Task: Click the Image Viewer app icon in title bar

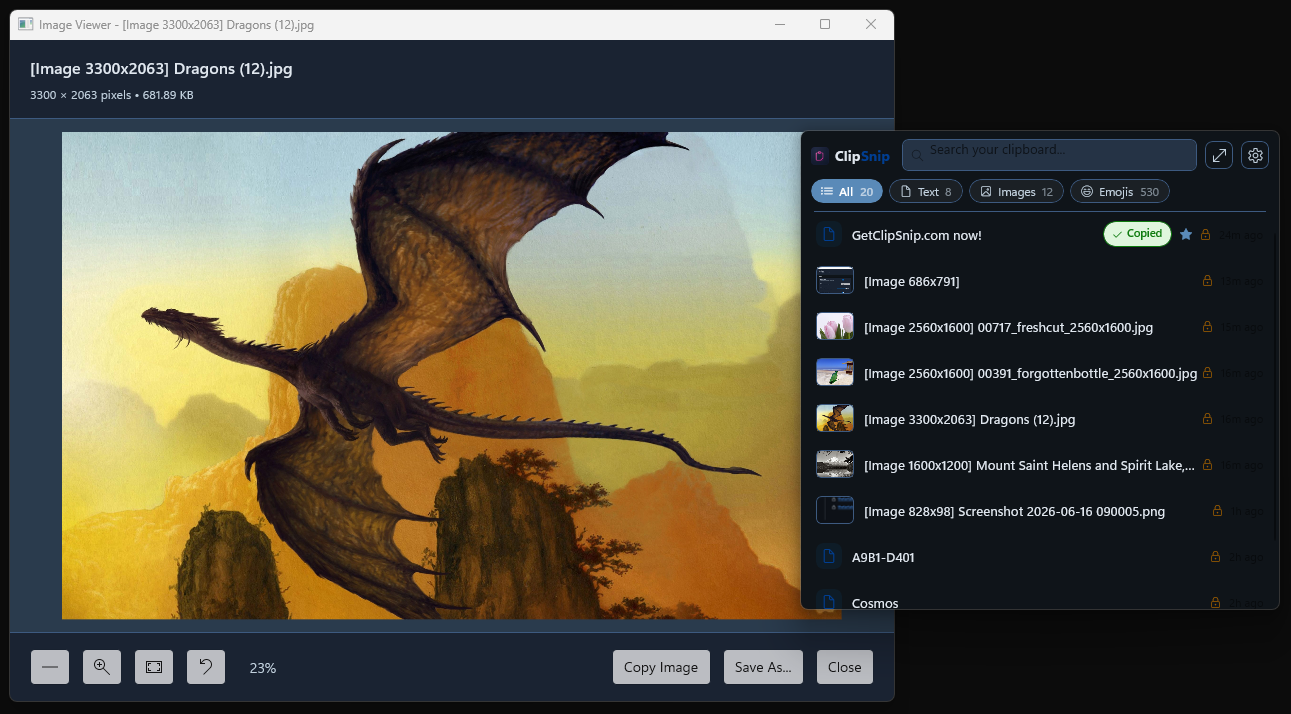Action: tap(26, 24)
